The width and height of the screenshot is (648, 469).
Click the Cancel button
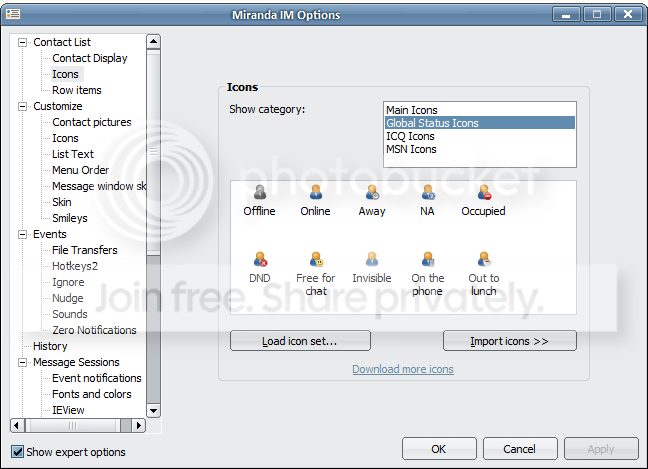coord(520,449)
